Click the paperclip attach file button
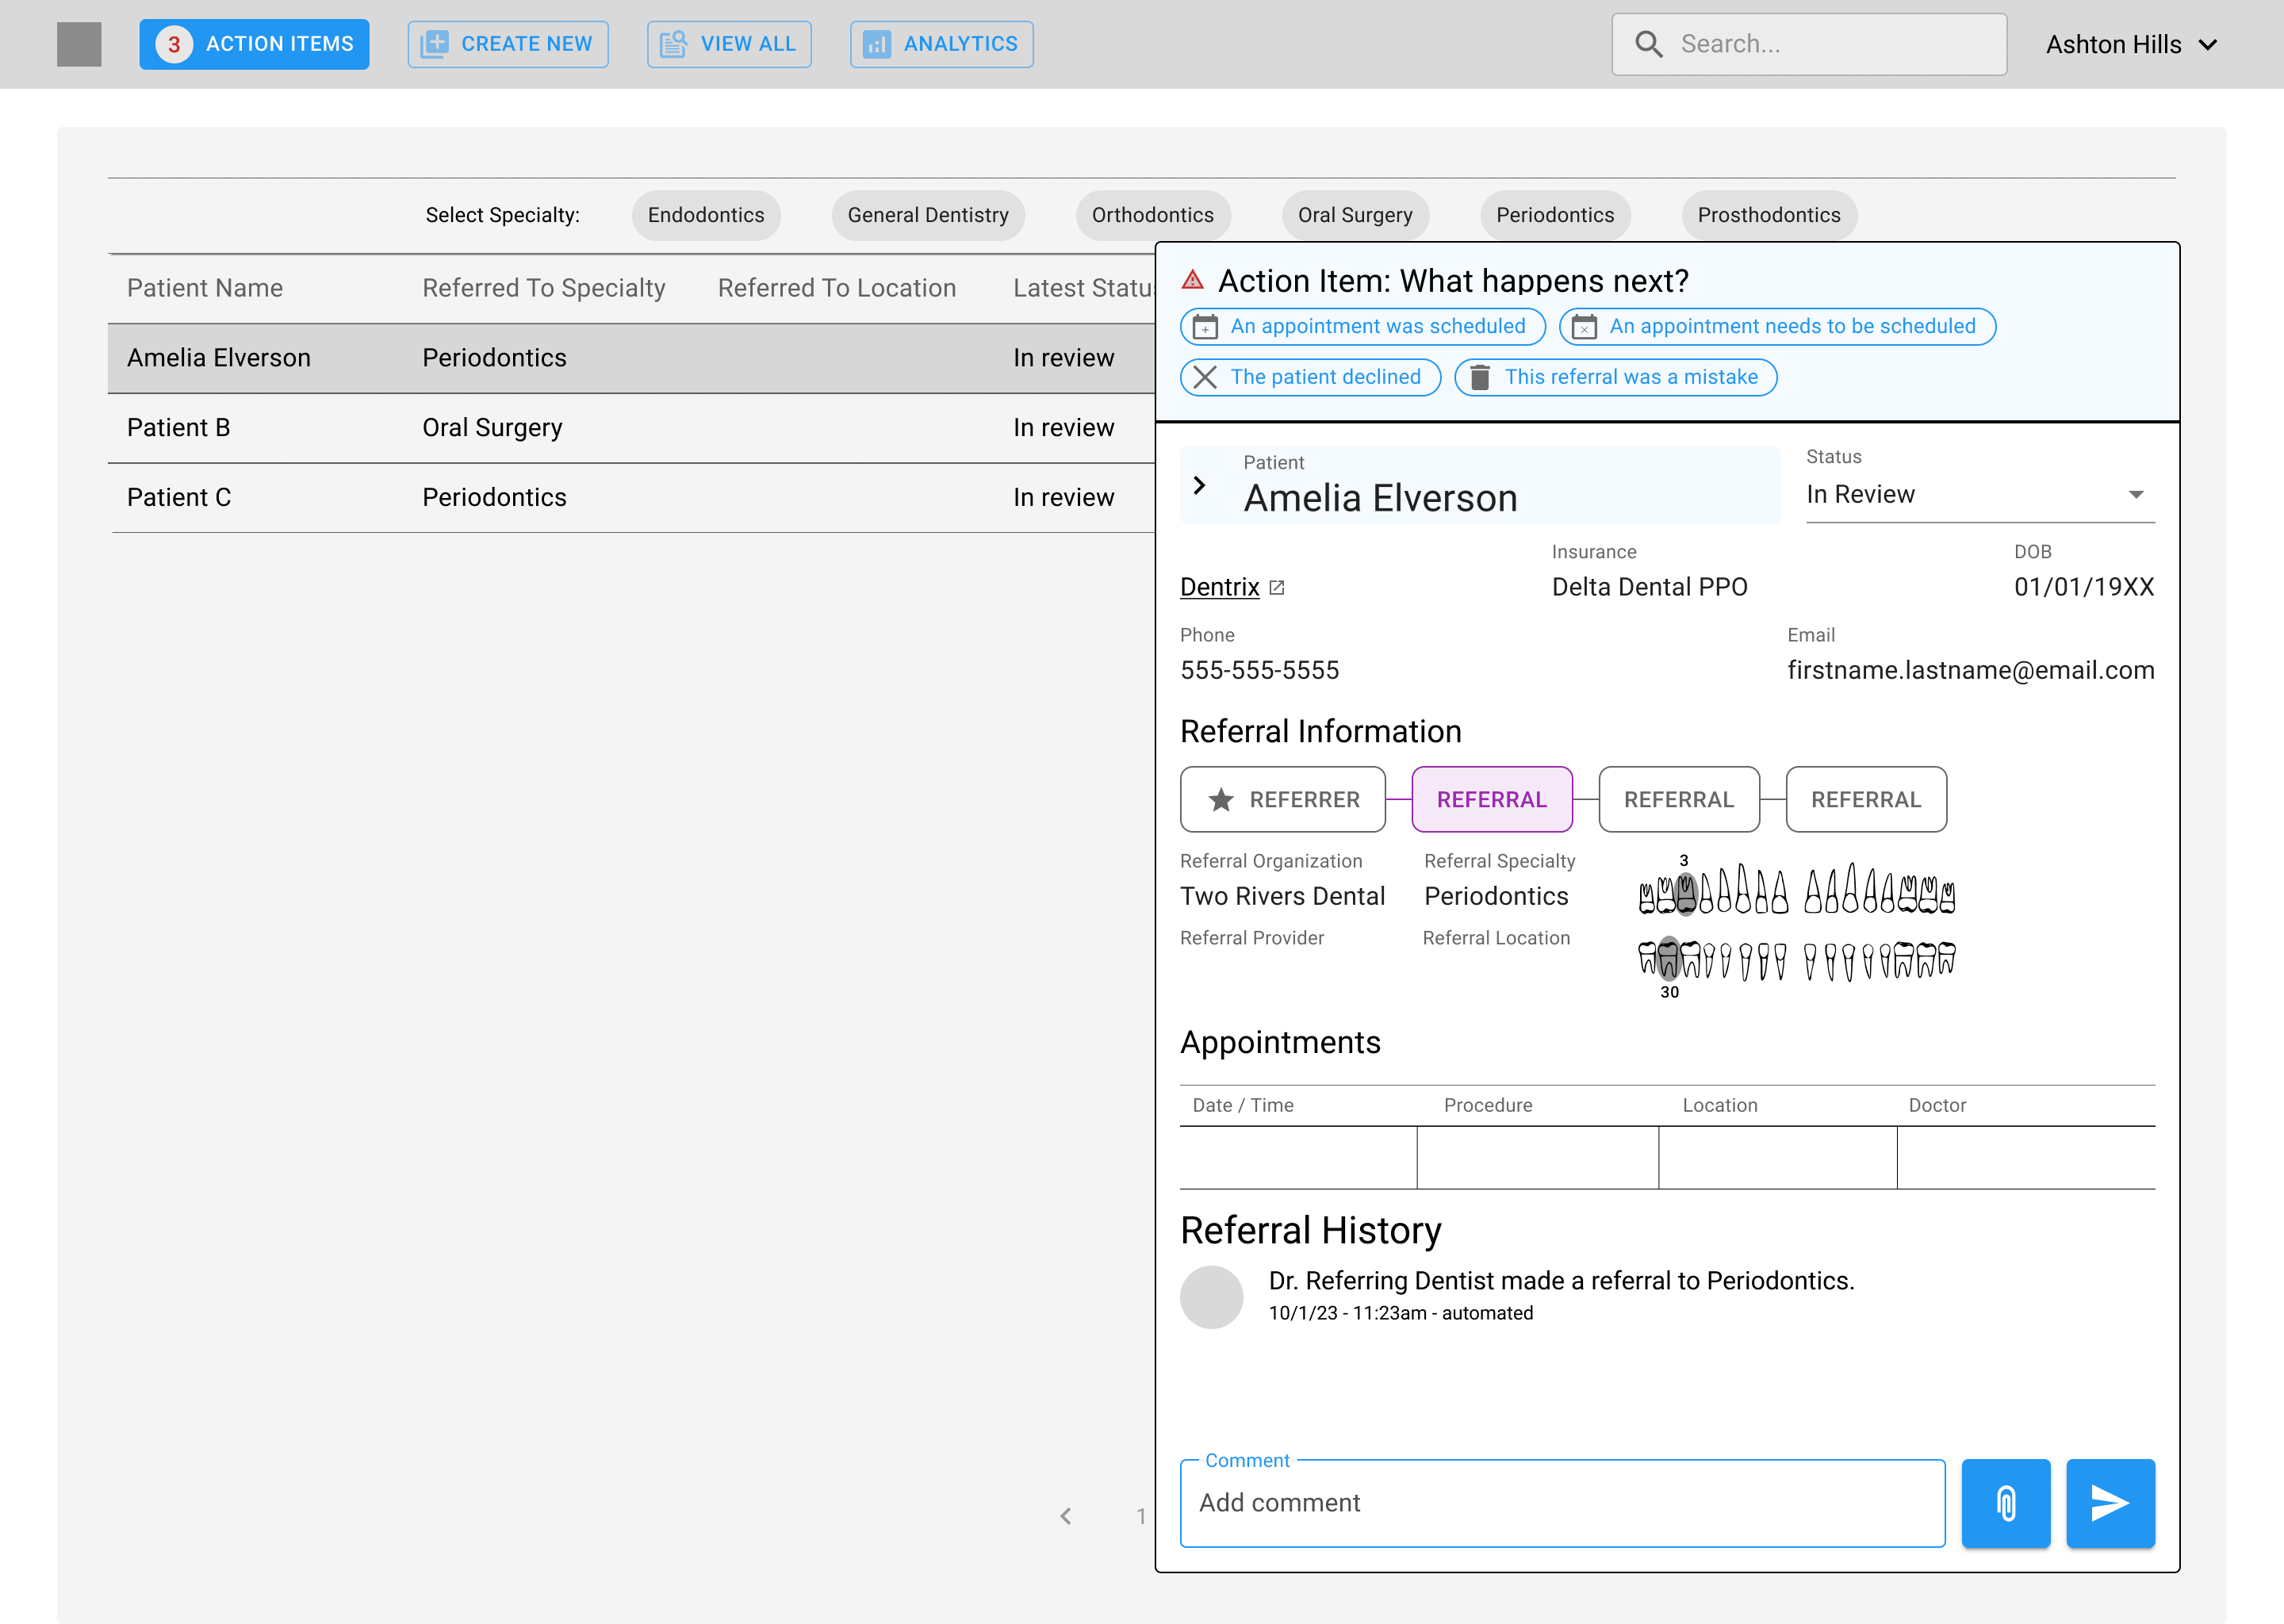Image resolution: width=2284 pixels, height=1624 pixels. click(x=2006, y=1503)
